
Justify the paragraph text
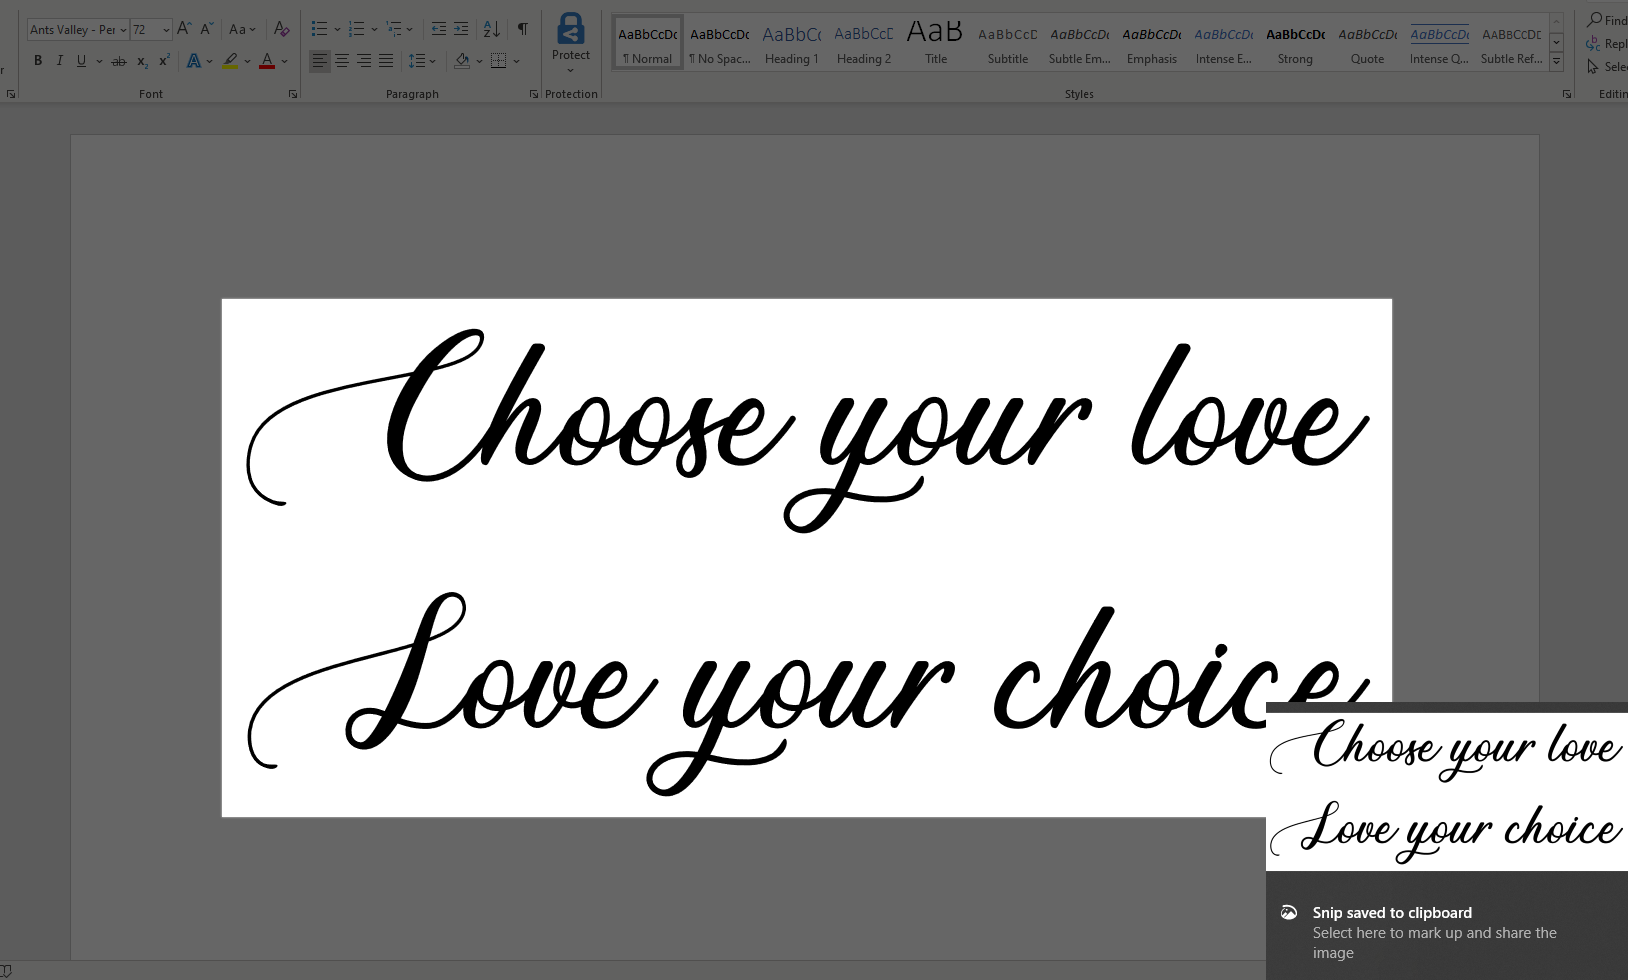click(x=386, y=61)
